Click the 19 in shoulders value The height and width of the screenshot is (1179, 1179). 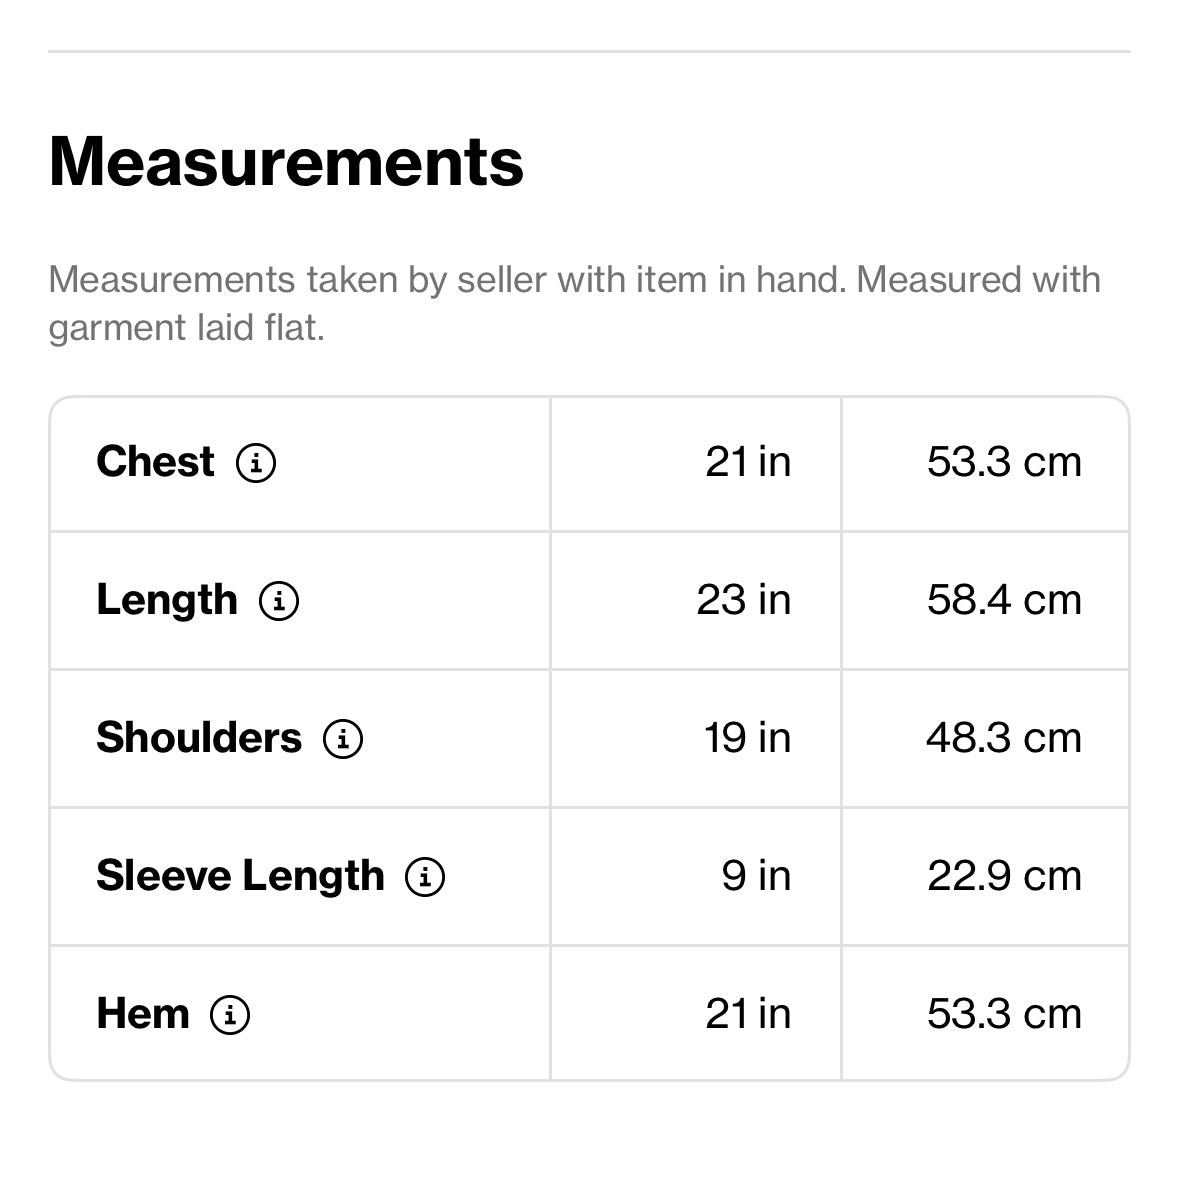[x=746, y=738]
